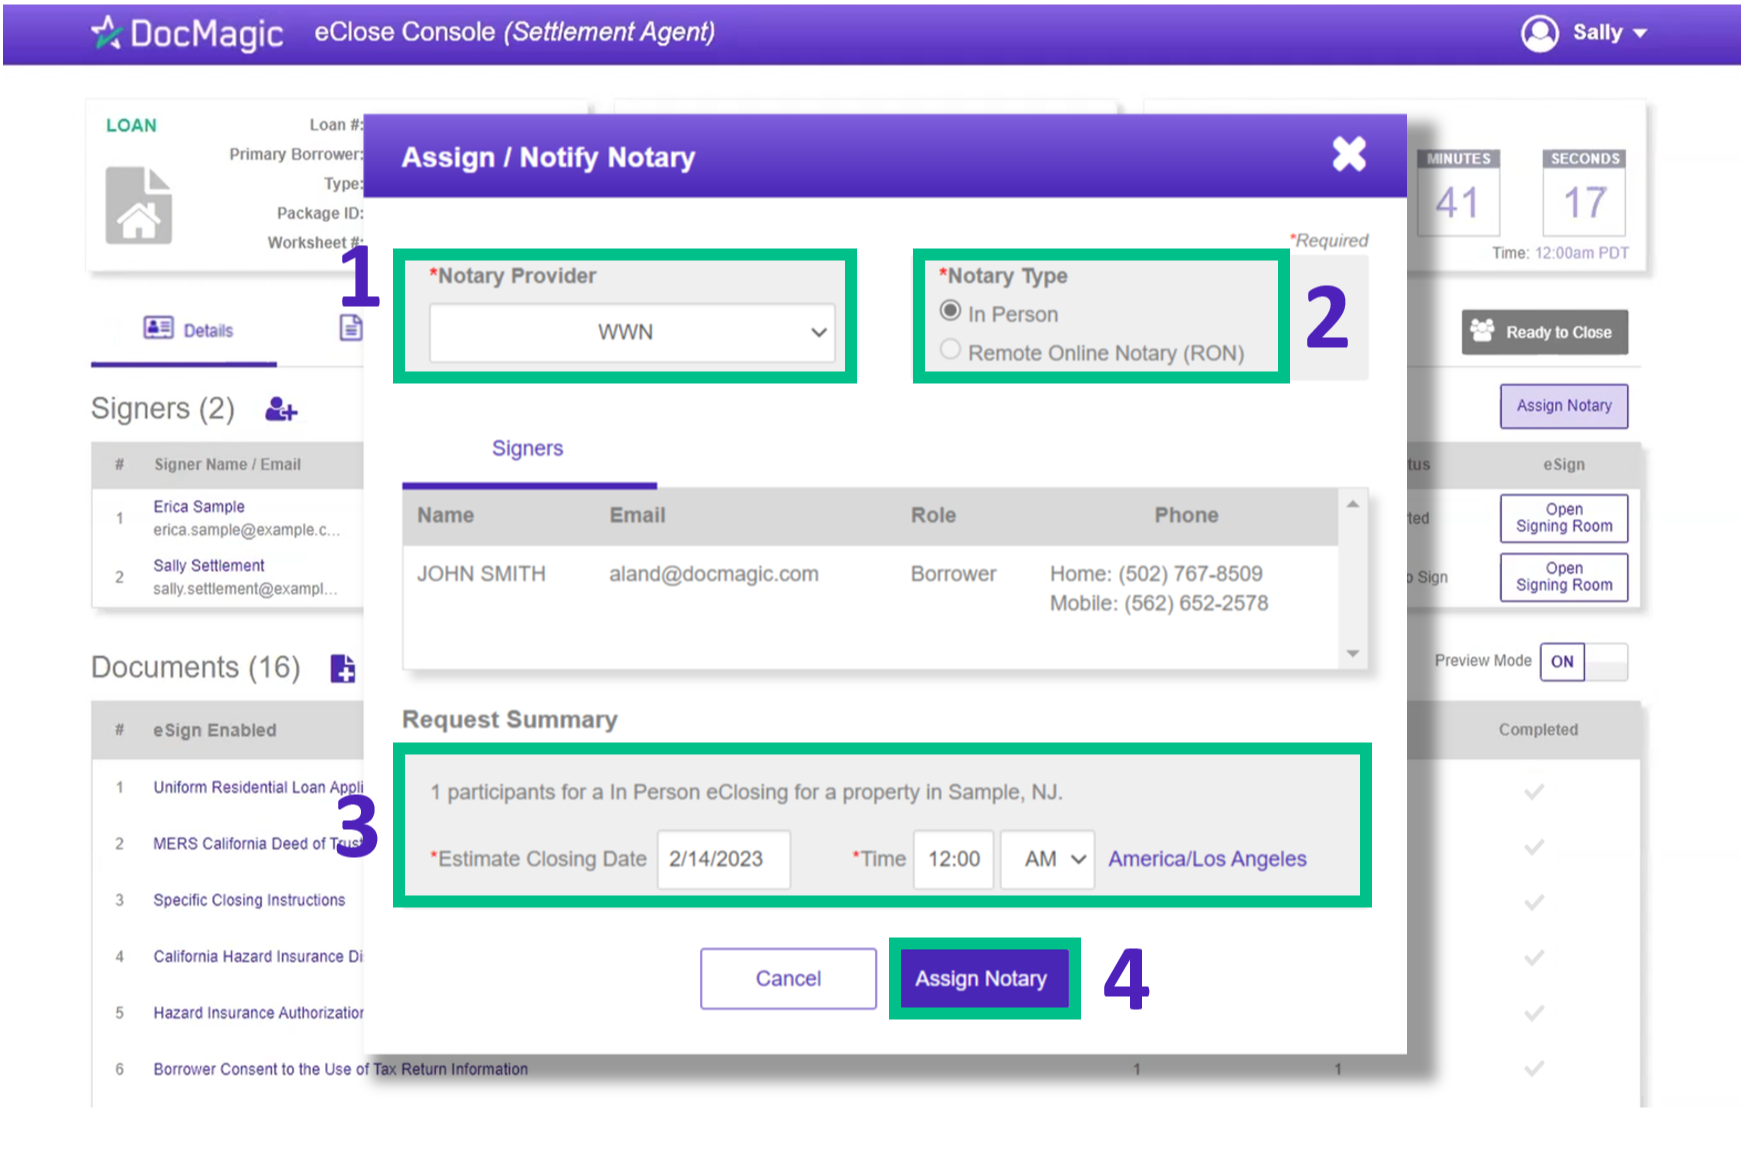1745x1168 pixels.
Task: Click completed checkmark for document 4
Action: (1534, 959)
